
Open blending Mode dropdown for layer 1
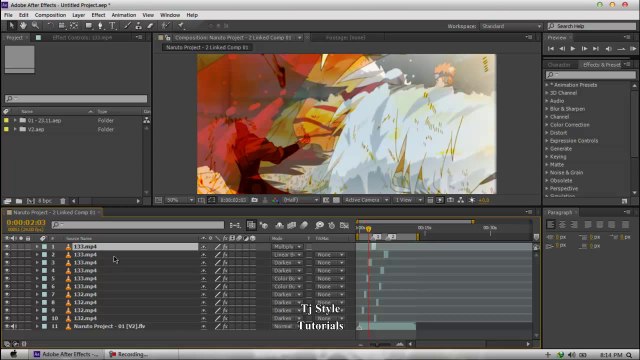point(287,247)
